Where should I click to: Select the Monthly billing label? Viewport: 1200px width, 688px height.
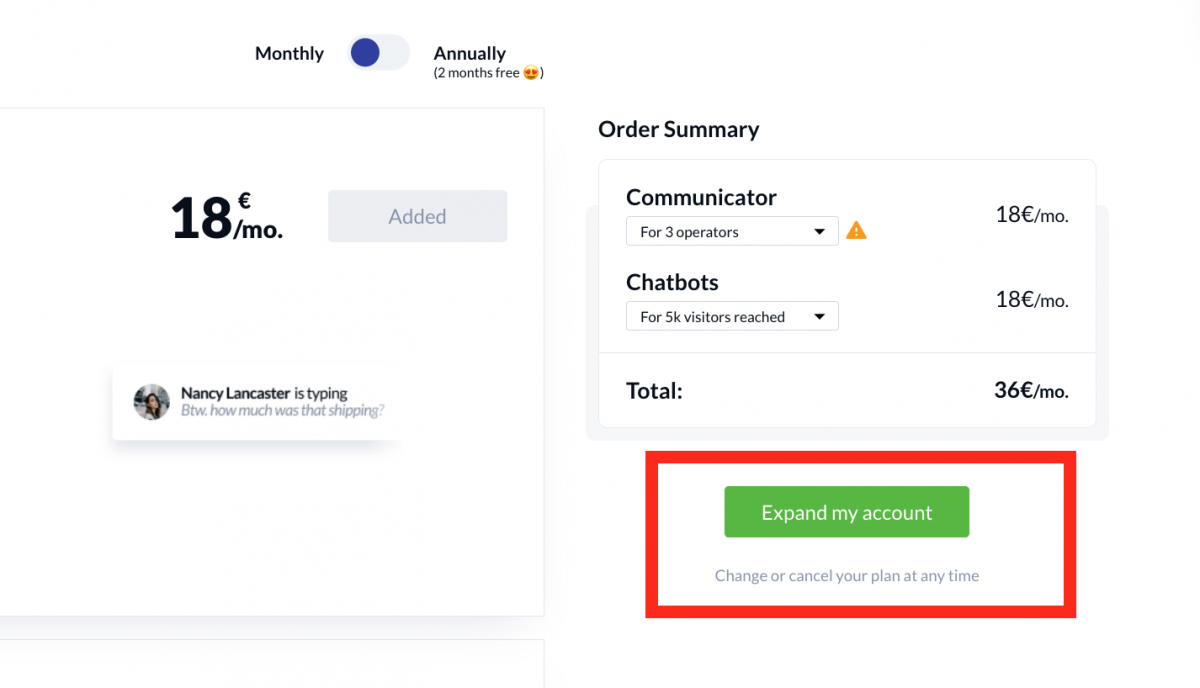click(289, 54)
